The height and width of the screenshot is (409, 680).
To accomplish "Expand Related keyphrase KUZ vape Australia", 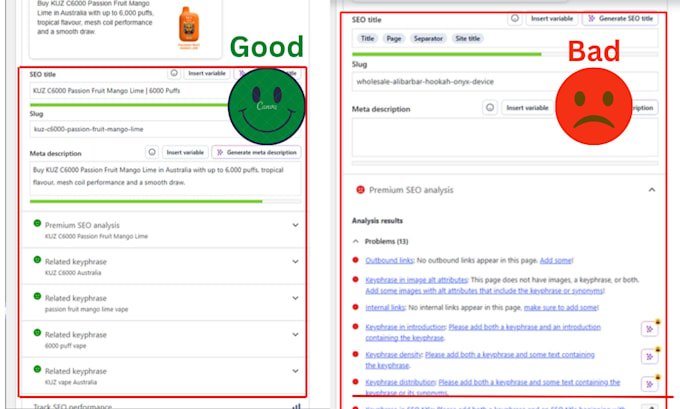I will (x=295, y=371).
